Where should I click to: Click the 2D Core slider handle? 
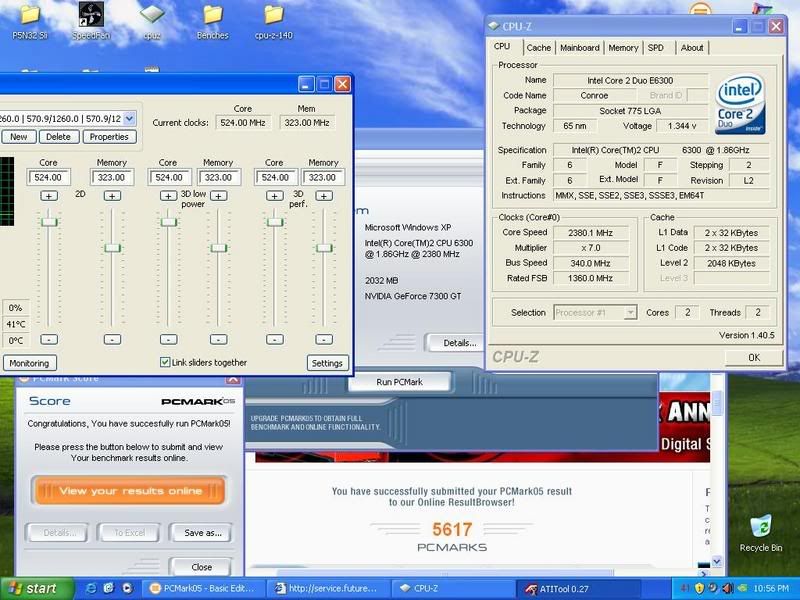(x=49, y=222)
